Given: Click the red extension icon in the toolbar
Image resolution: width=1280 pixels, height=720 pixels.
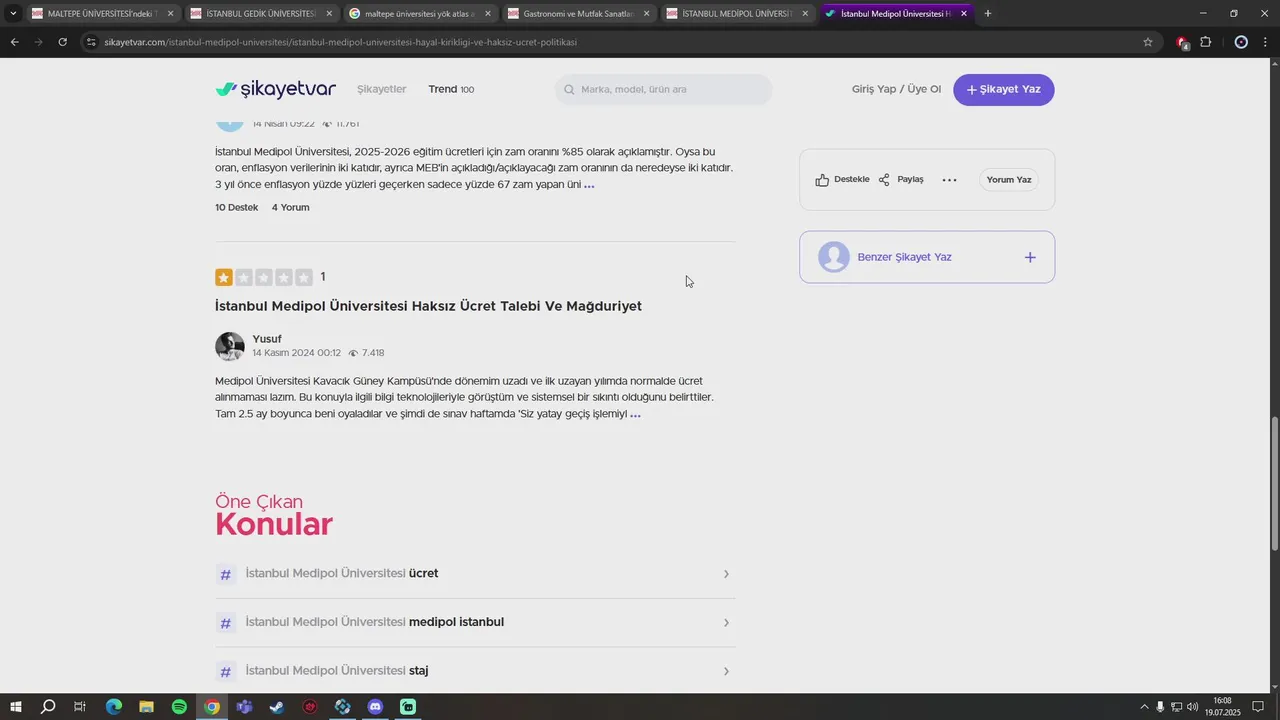Looking at the screenshot, I should coord(1182,42).
